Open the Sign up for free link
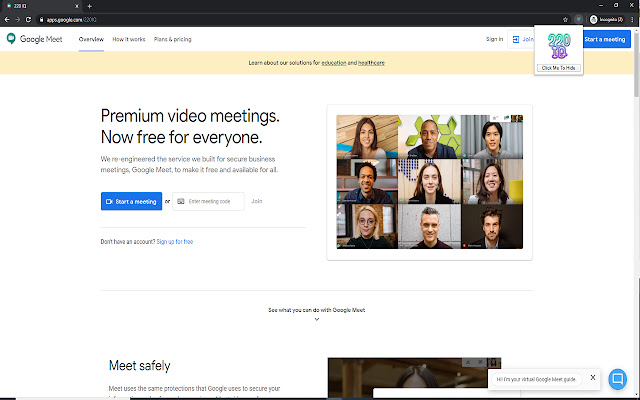Viewport: 640px width, 400px height. click(175, 242)
